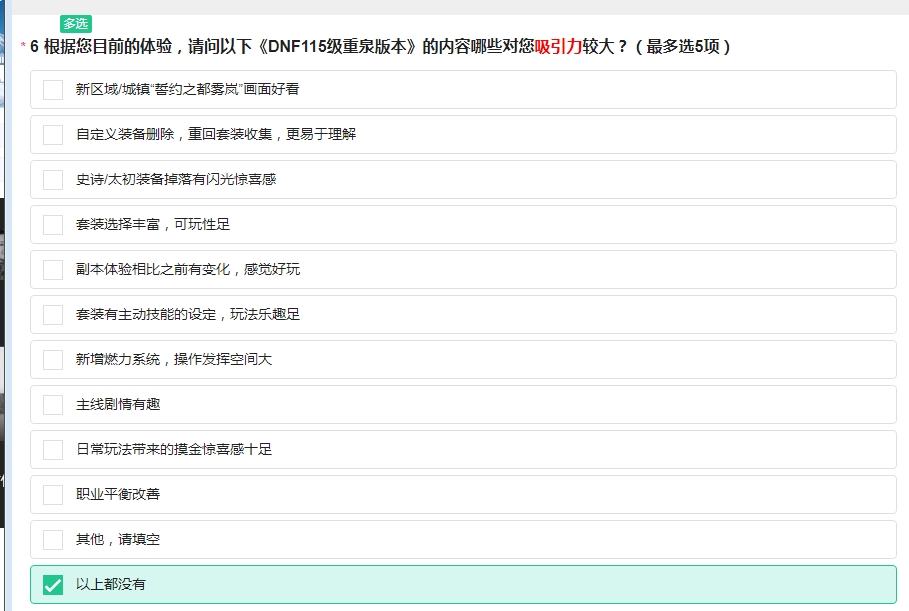909x611 pixels.
Task: Click the red 吸引力 keyword in question
Action: tap(558, 46)
